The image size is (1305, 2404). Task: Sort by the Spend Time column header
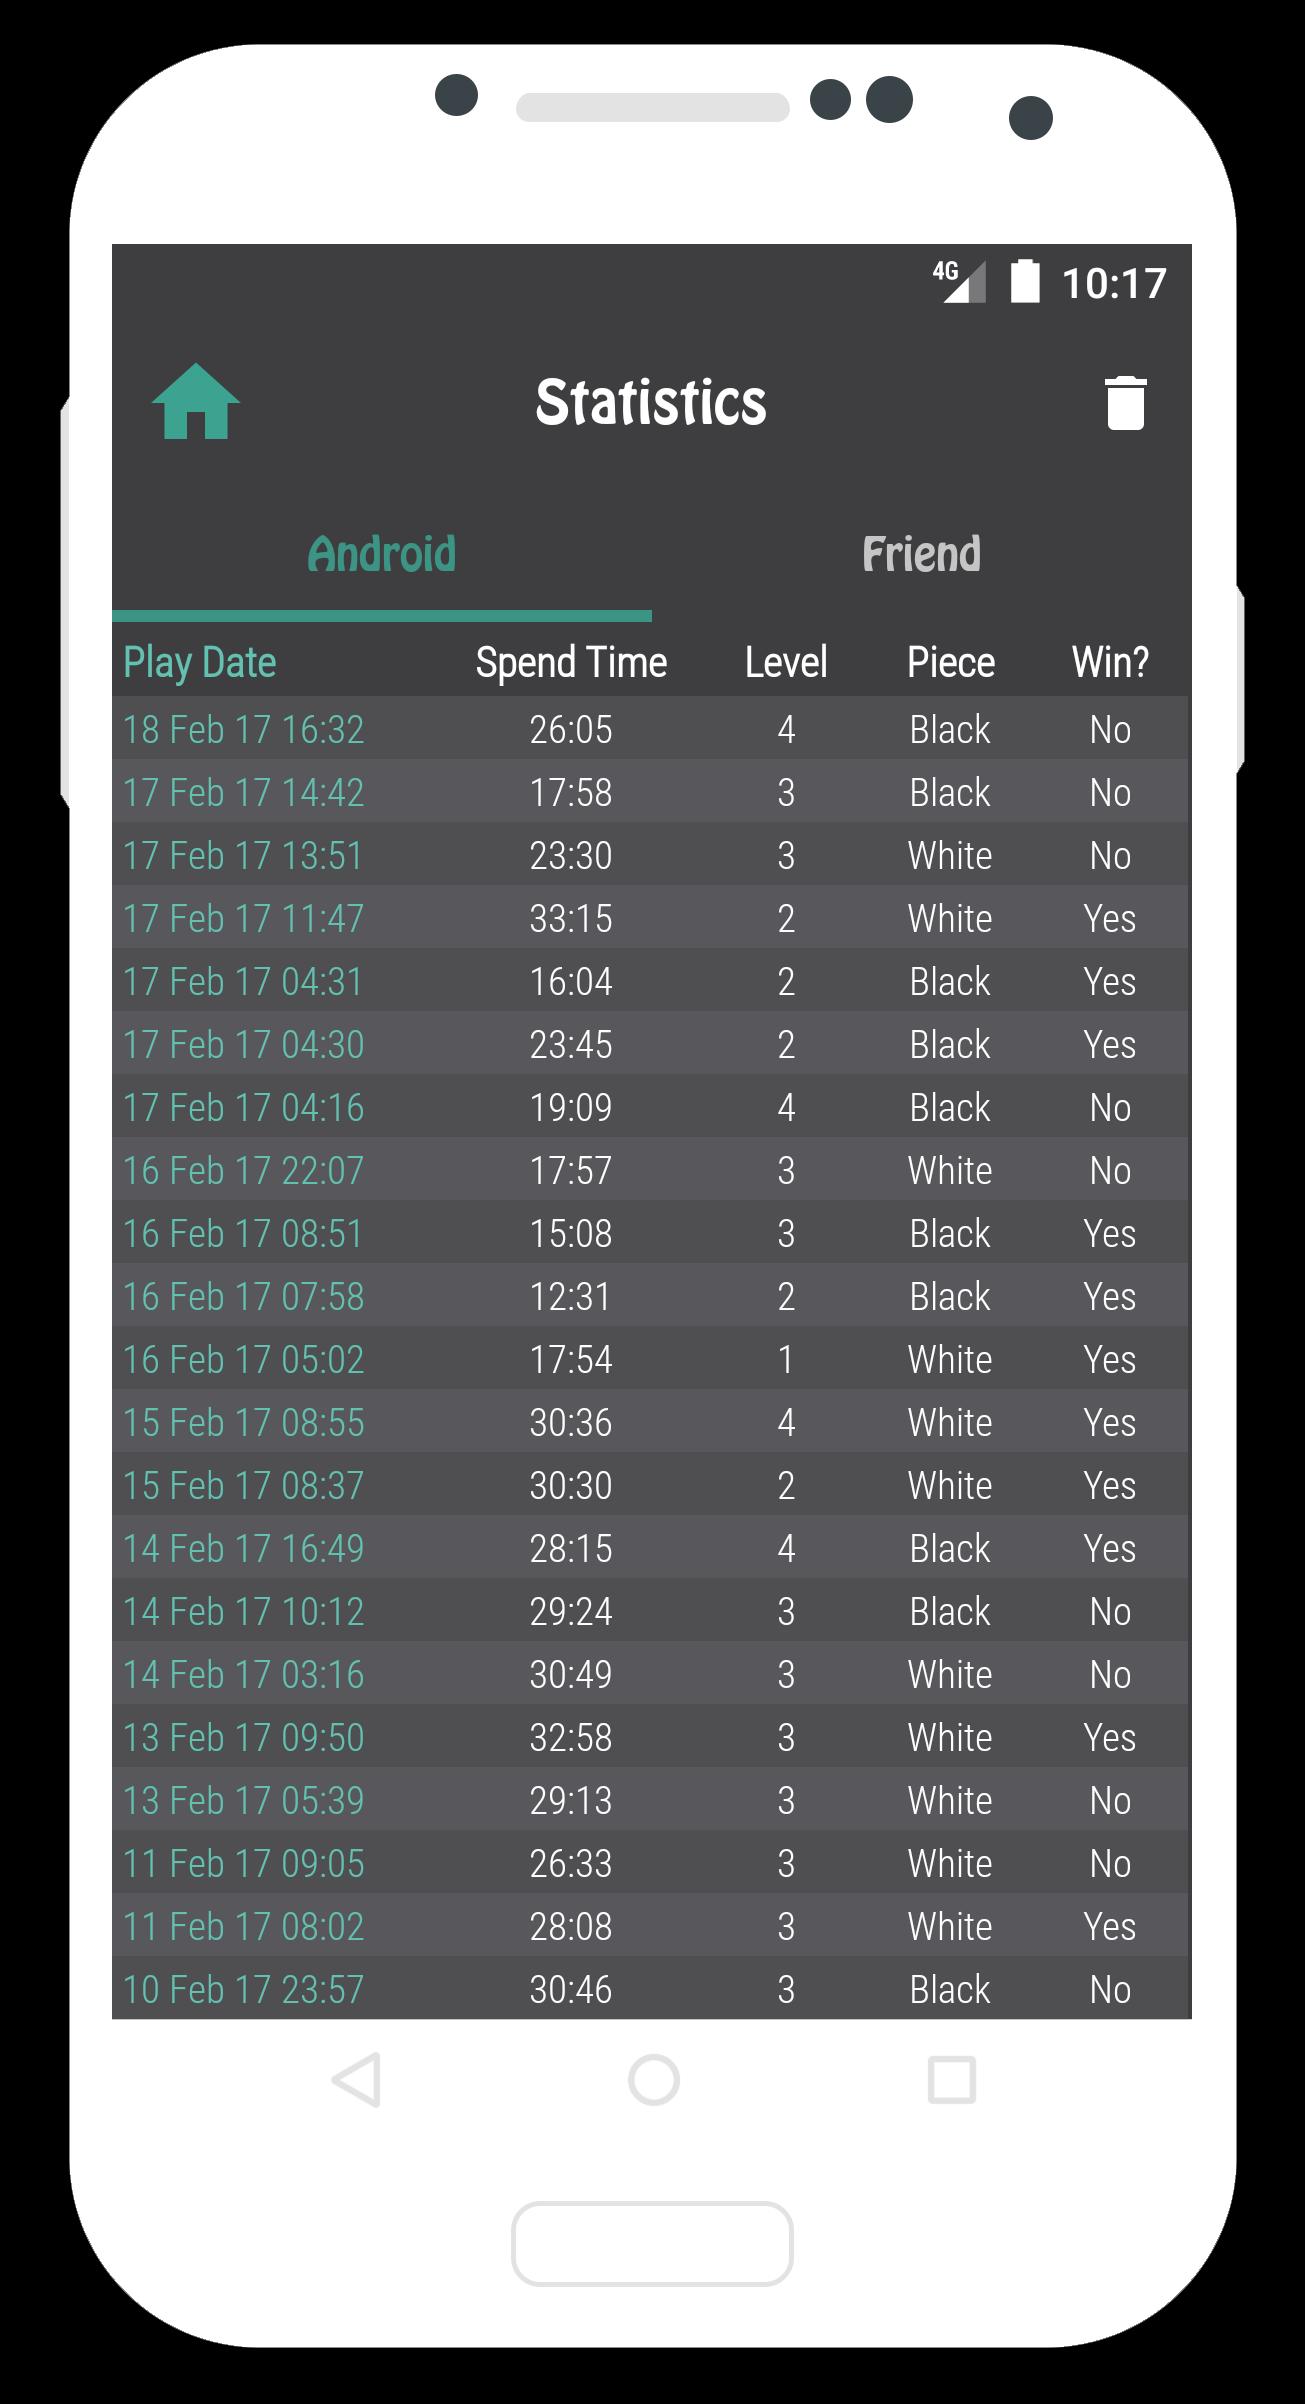pos(571,662)
